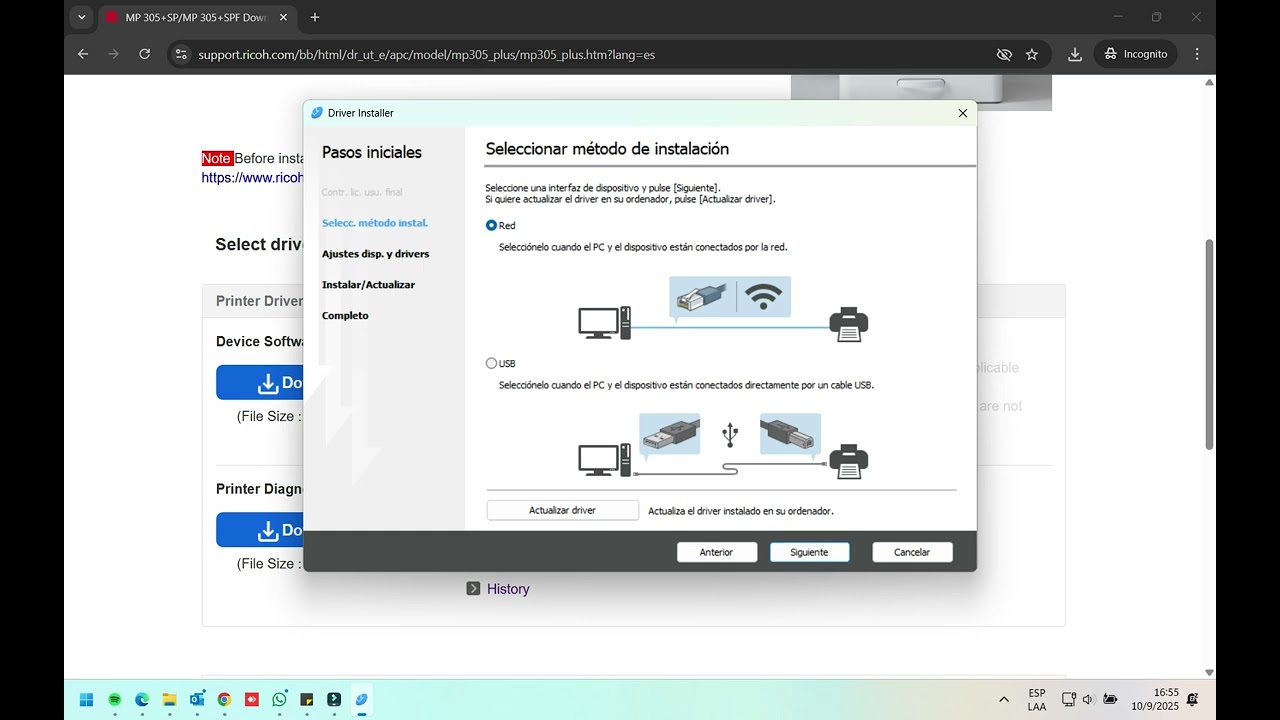Open the tab search dropdown arrow
Image resolution: width=1280 pixels, height=720 pixels.
point(82,17)
